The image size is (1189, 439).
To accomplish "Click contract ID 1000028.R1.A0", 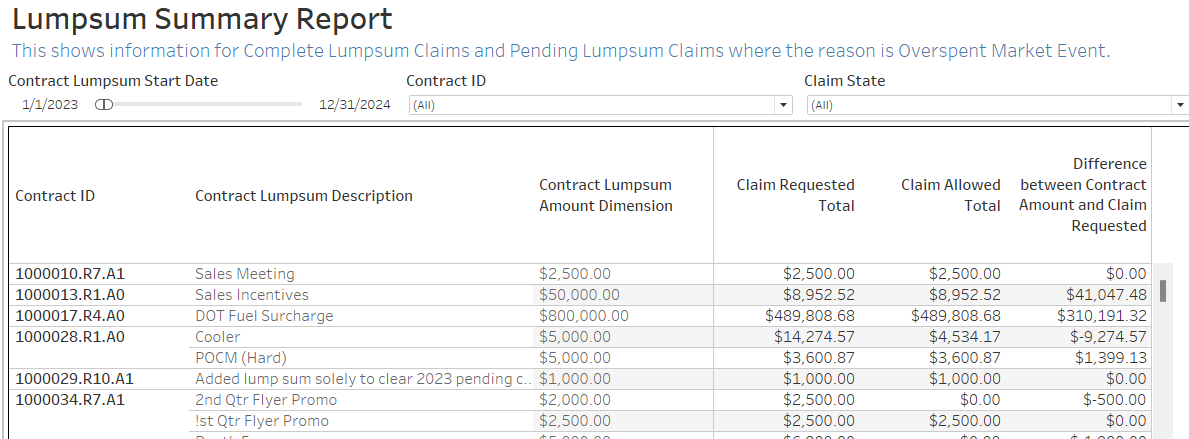I will (x=69, y=337).
